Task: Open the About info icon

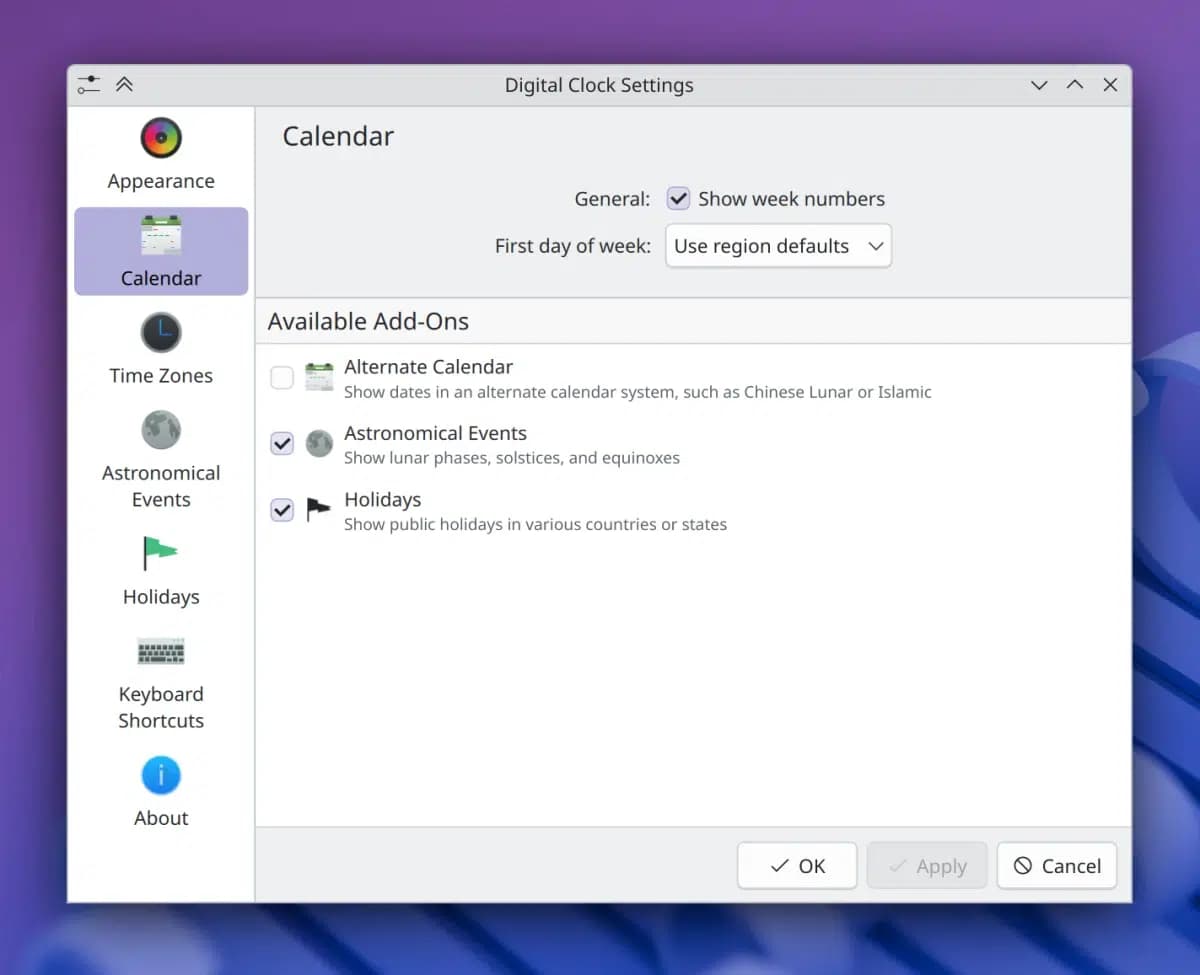Action: (161, 775)
